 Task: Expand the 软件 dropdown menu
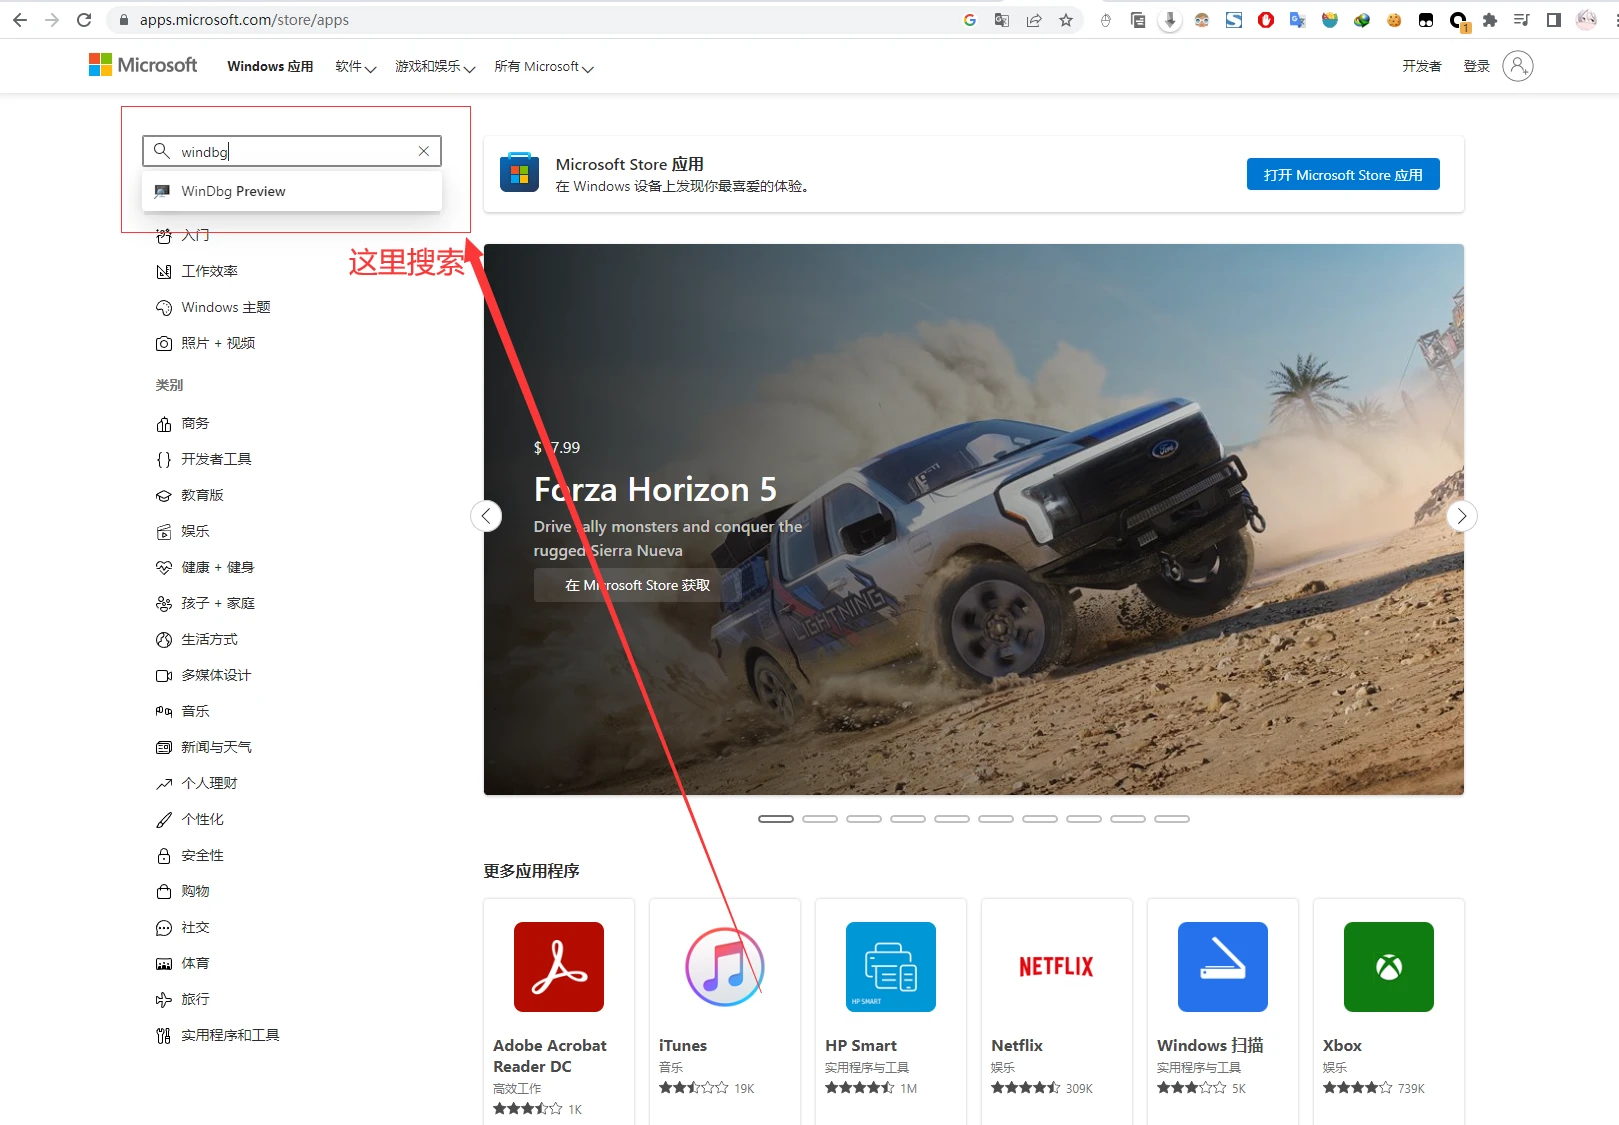[x=356, y=67]
